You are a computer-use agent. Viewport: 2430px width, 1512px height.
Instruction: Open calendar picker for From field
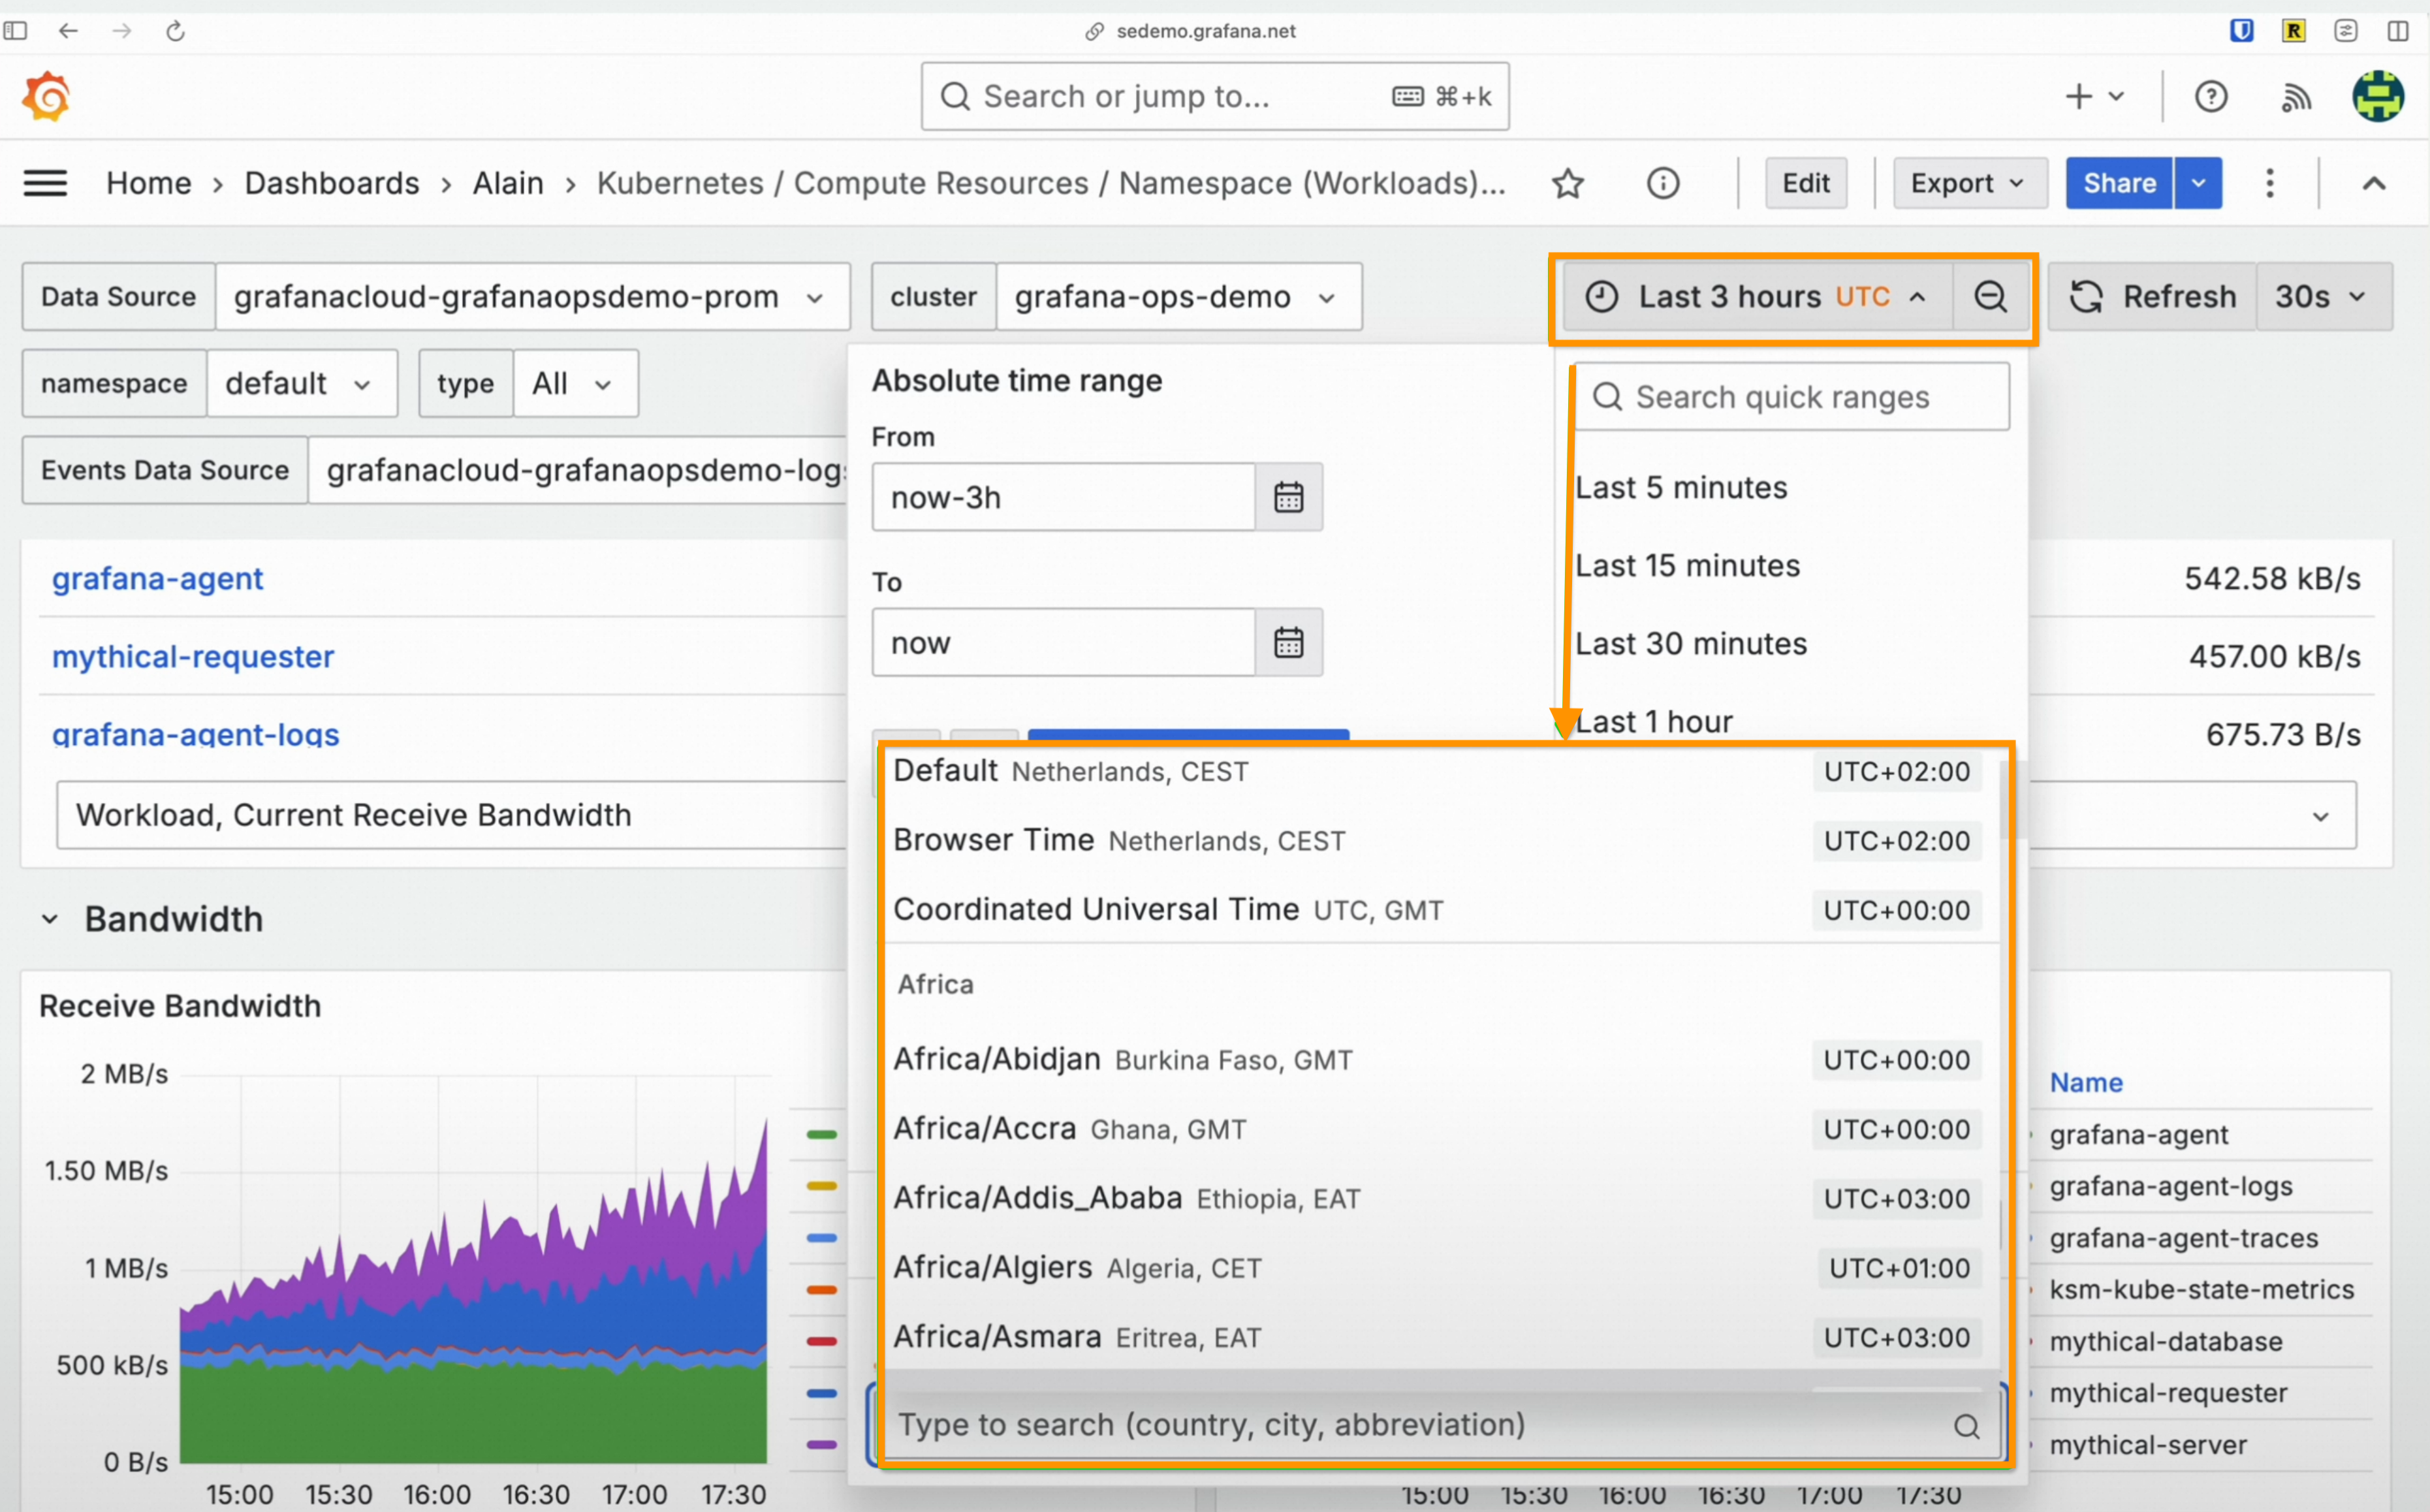pos(1288,497)
